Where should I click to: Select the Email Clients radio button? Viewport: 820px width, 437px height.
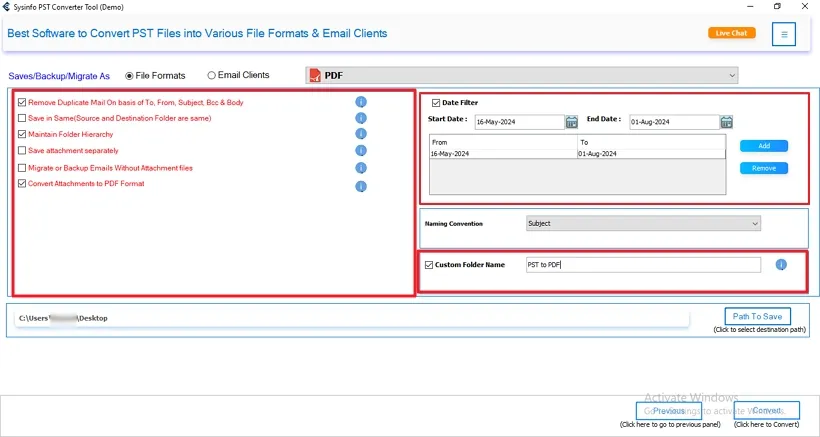pyautogui.click(x=211, y=75)
